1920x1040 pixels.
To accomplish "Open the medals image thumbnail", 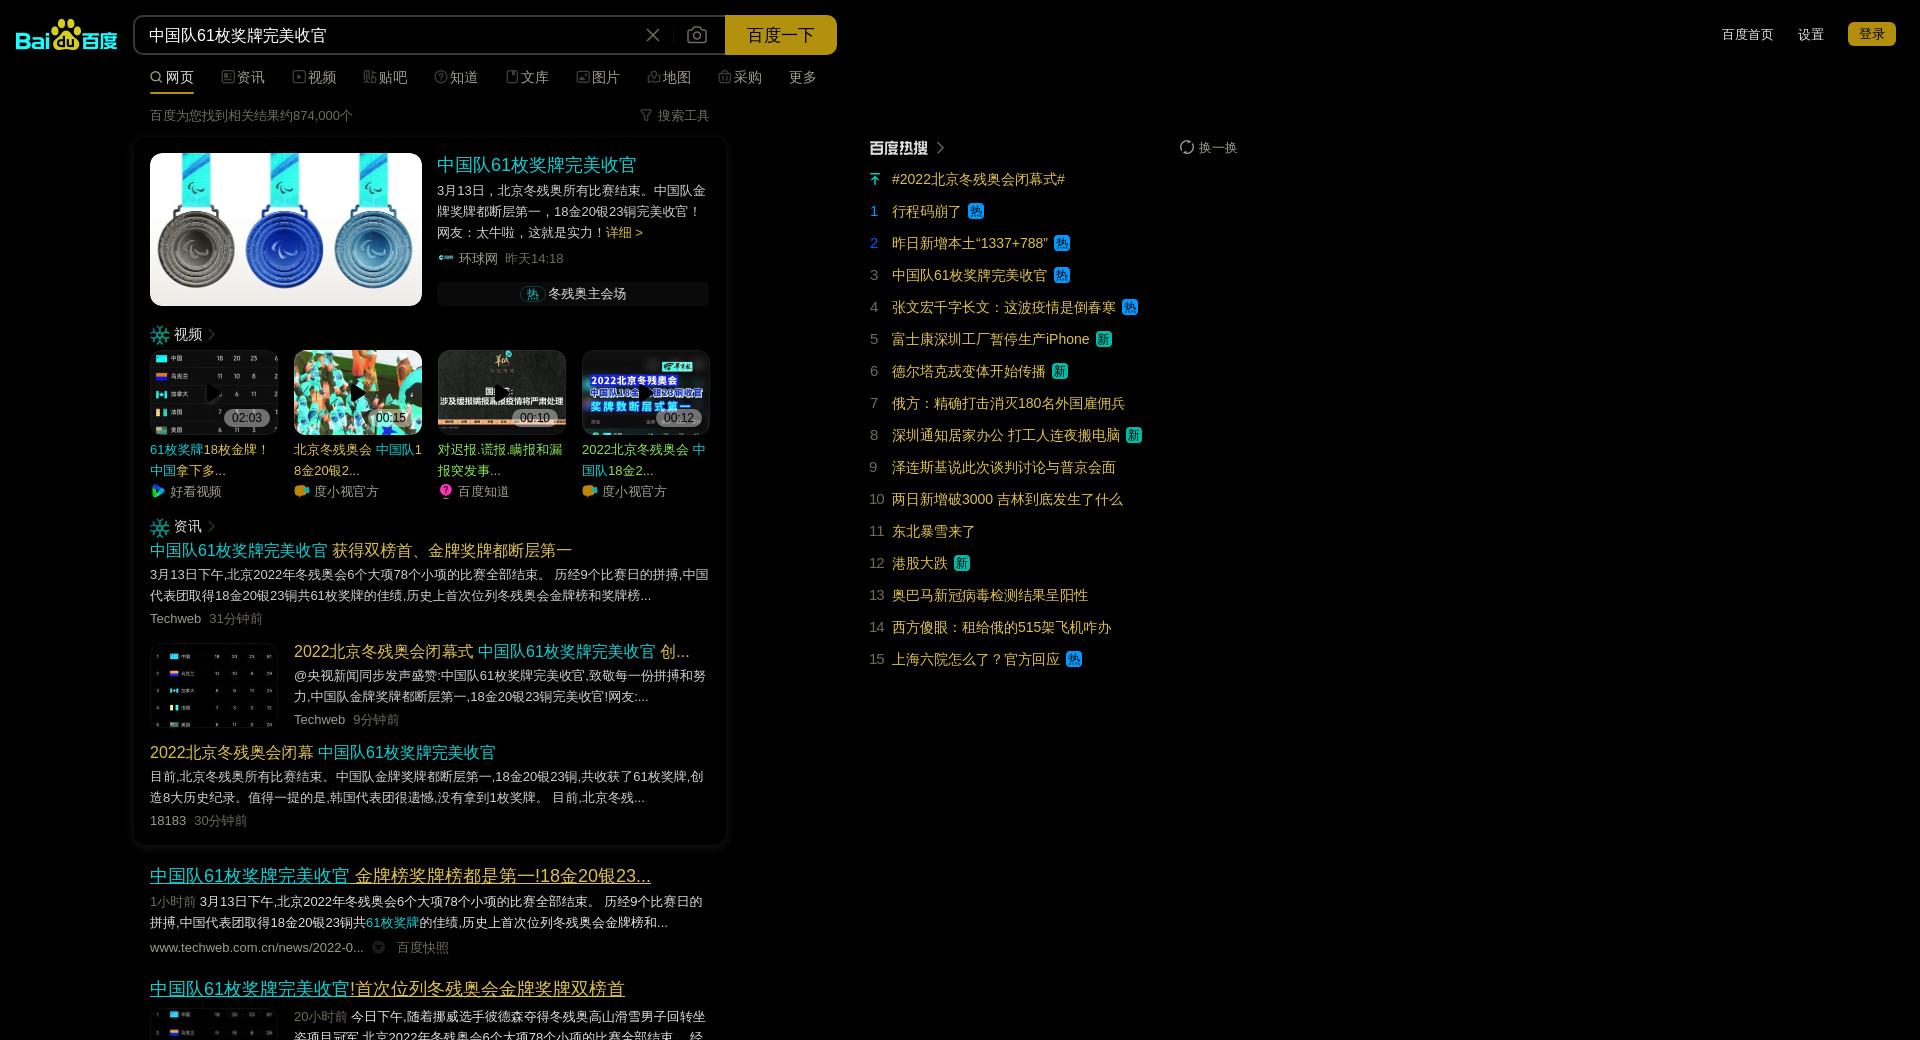I will (286, 229).
